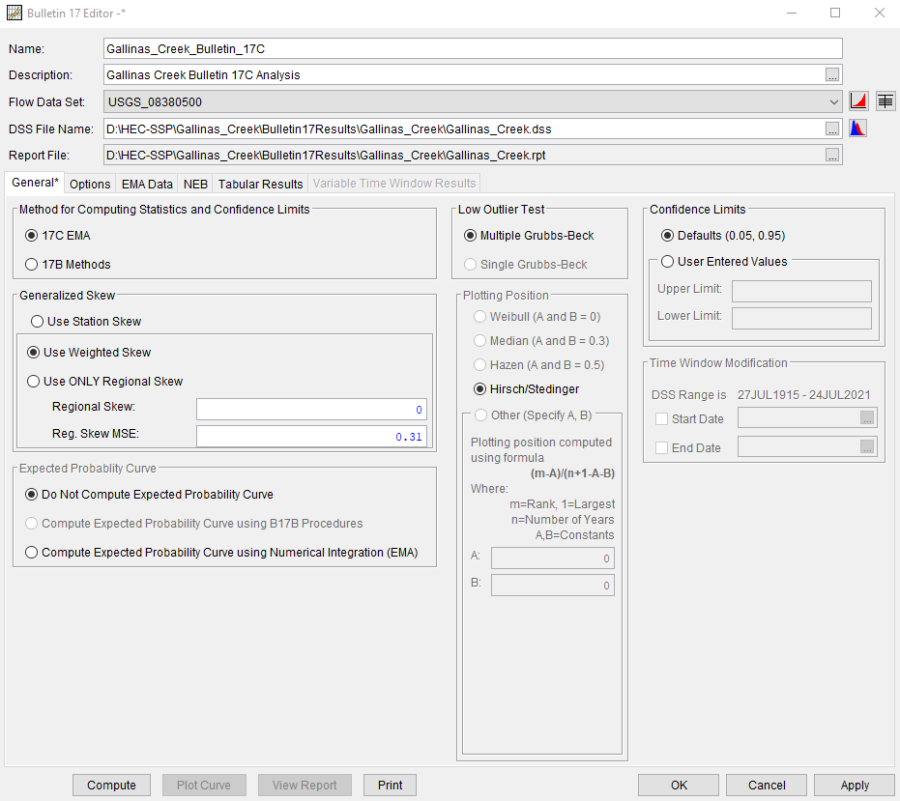The image size is (900, 801).
Task: Choose Use Station Skew option
Action: tap(37, 321)
